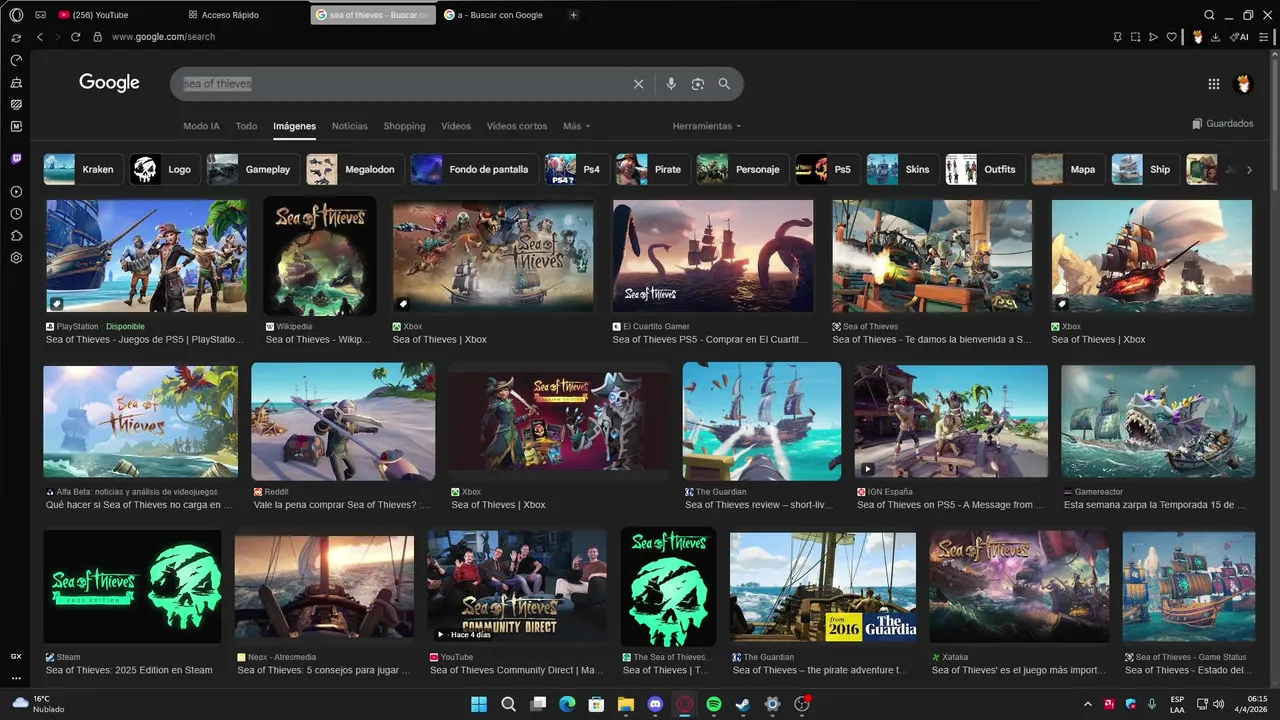Click the search tabs magnifier icon in title bar
Viewport: 1280px width, 720px height.
pos(1209,15)
